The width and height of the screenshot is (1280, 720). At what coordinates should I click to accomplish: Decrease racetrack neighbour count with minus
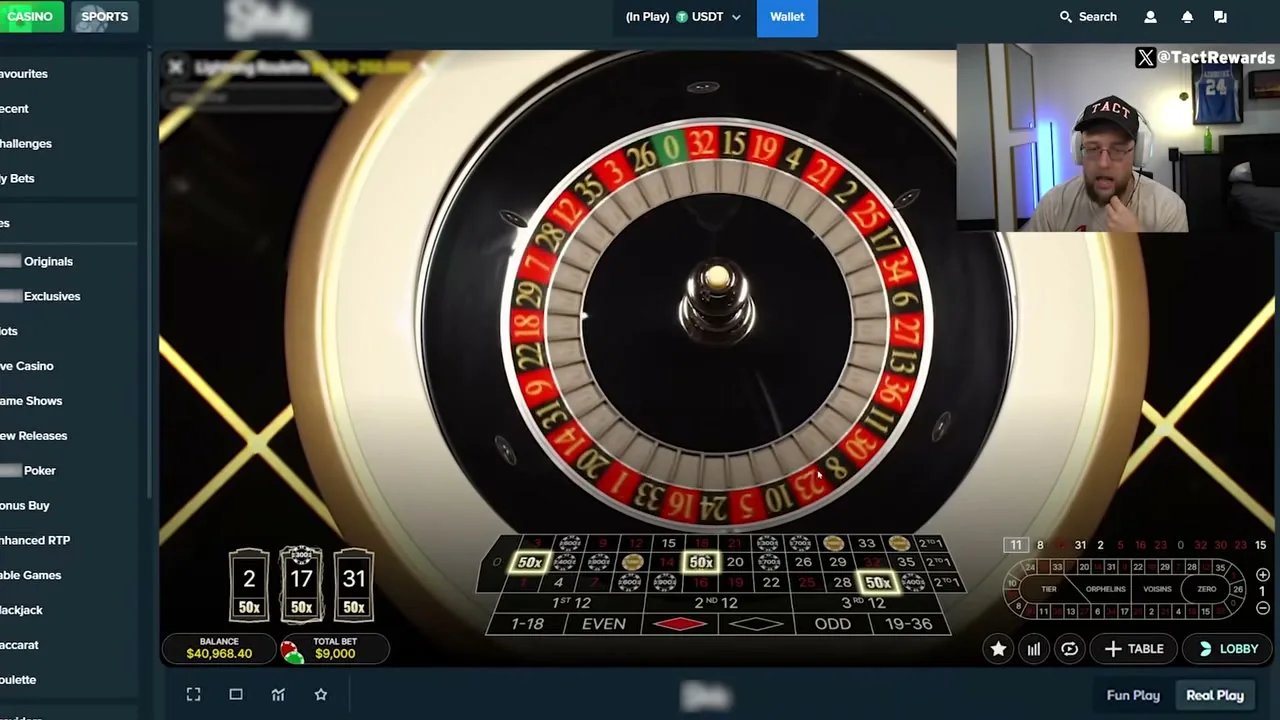[1263, 608]
